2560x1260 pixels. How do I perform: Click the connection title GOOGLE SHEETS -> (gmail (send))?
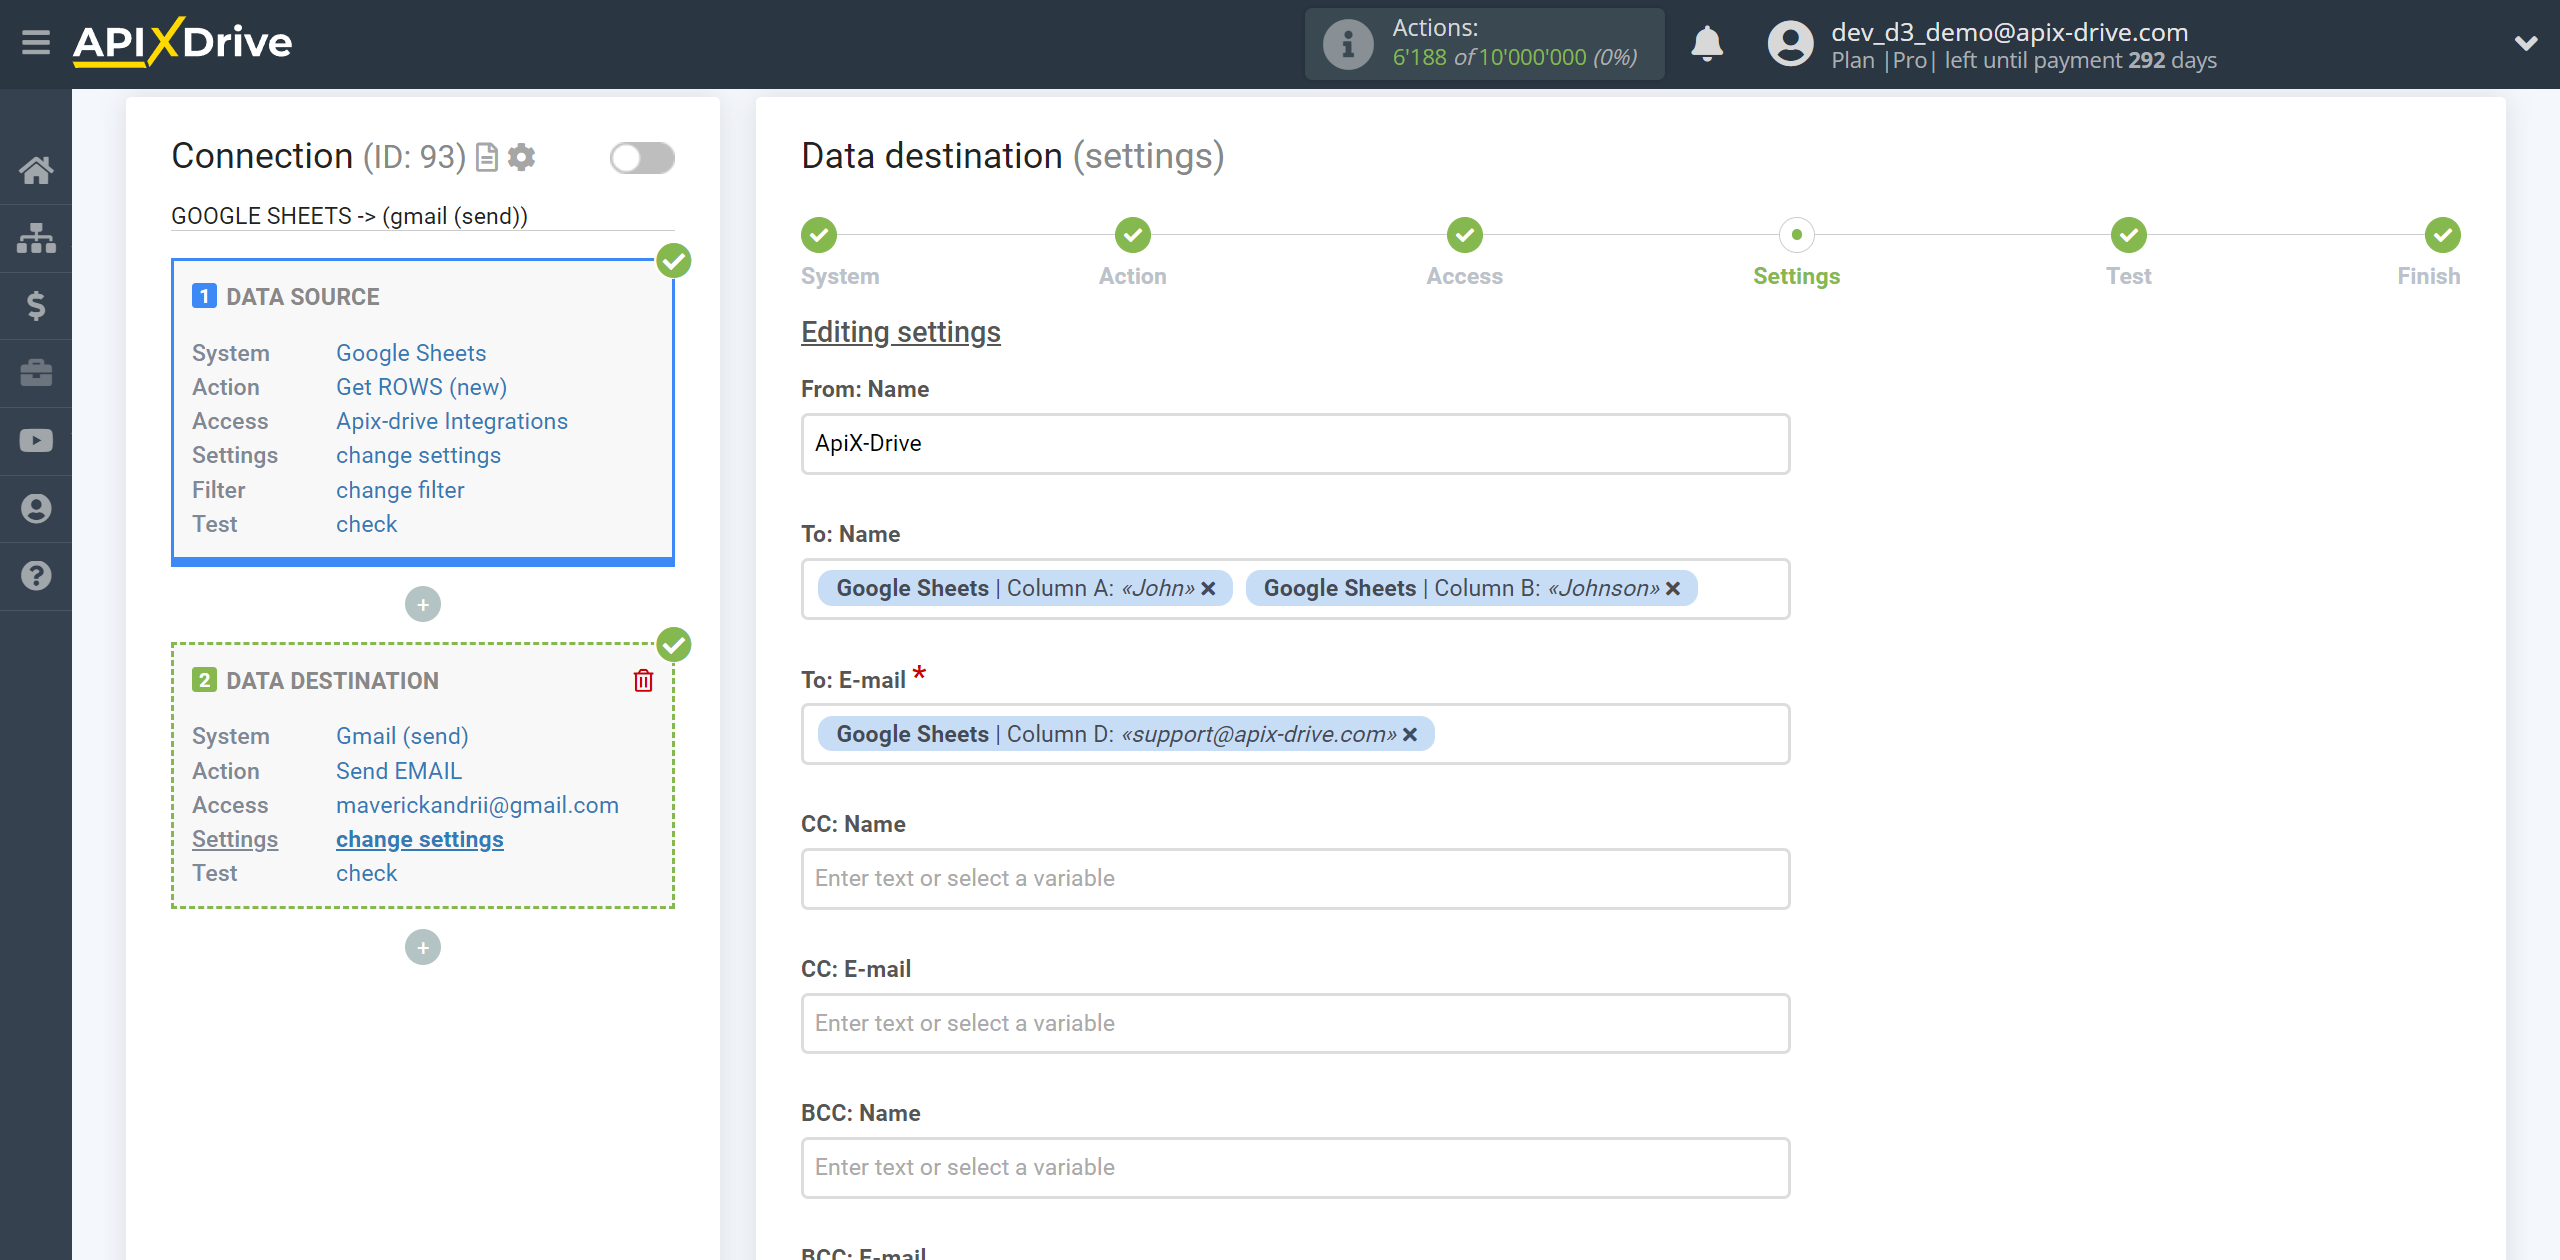[x=350, y=216]
